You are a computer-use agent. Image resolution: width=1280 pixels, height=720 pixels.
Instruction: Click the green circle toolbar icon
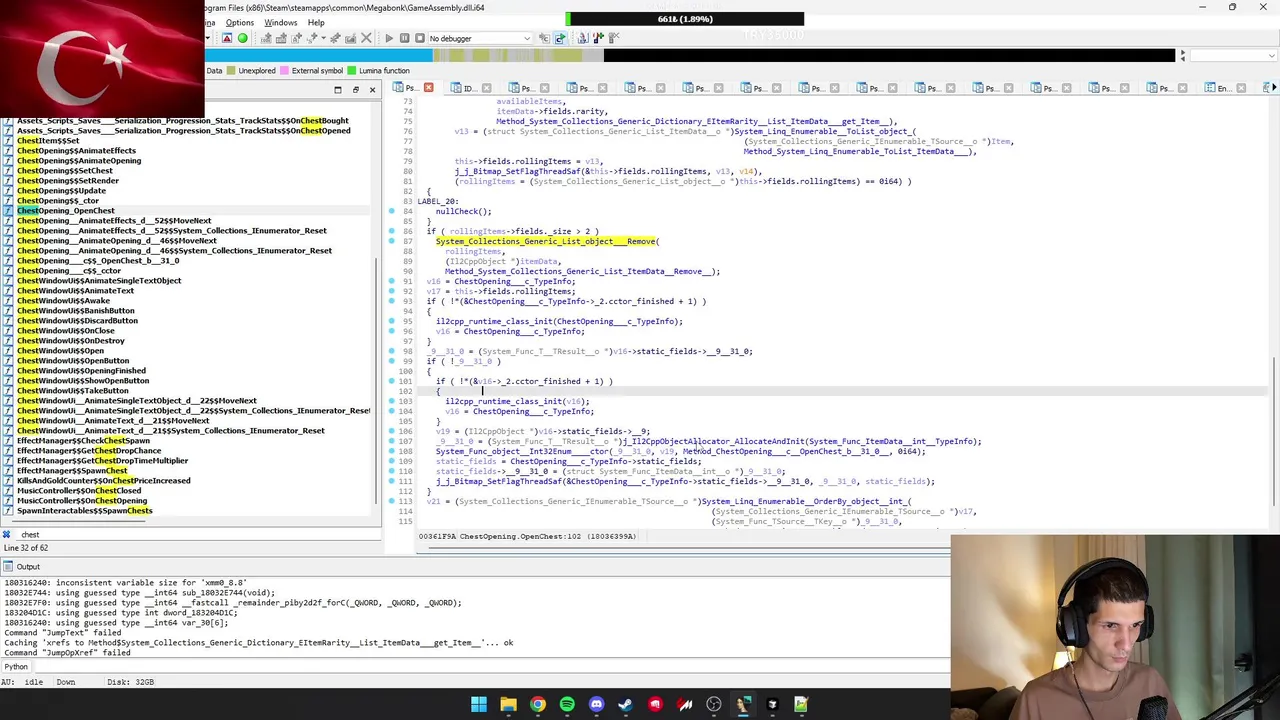click(242, 38)
